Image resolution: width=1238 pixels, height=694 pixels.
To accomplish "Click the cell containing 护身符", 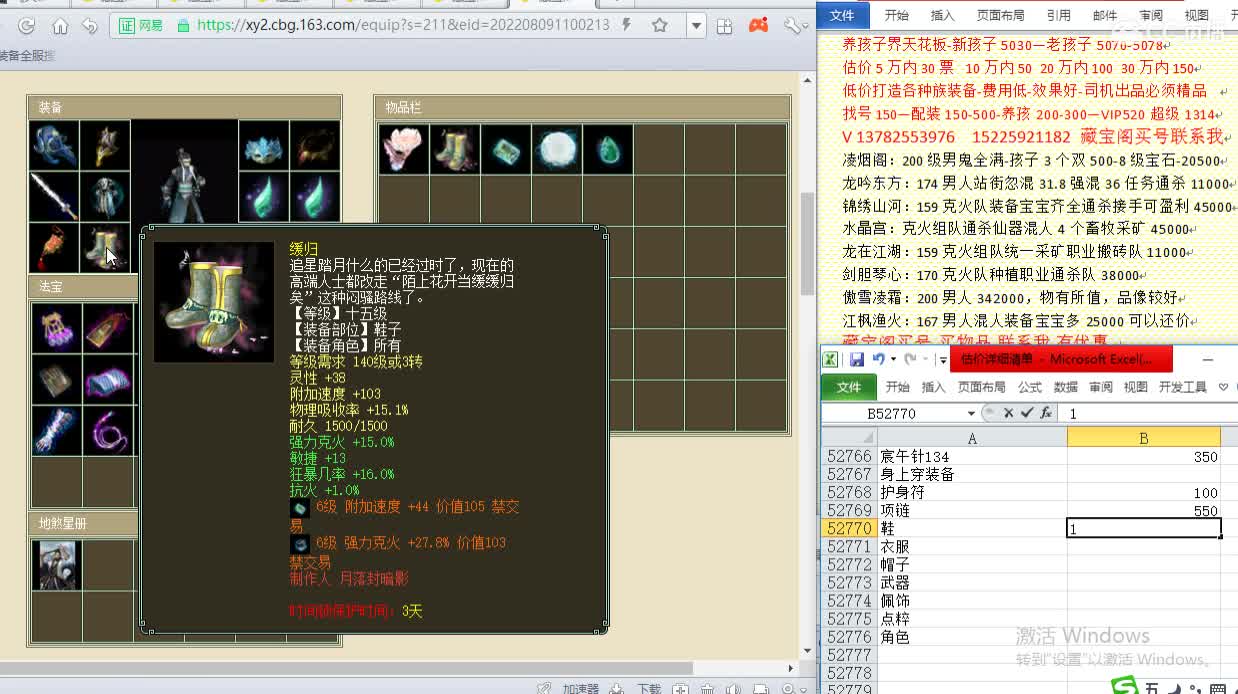I will (972, 492).
